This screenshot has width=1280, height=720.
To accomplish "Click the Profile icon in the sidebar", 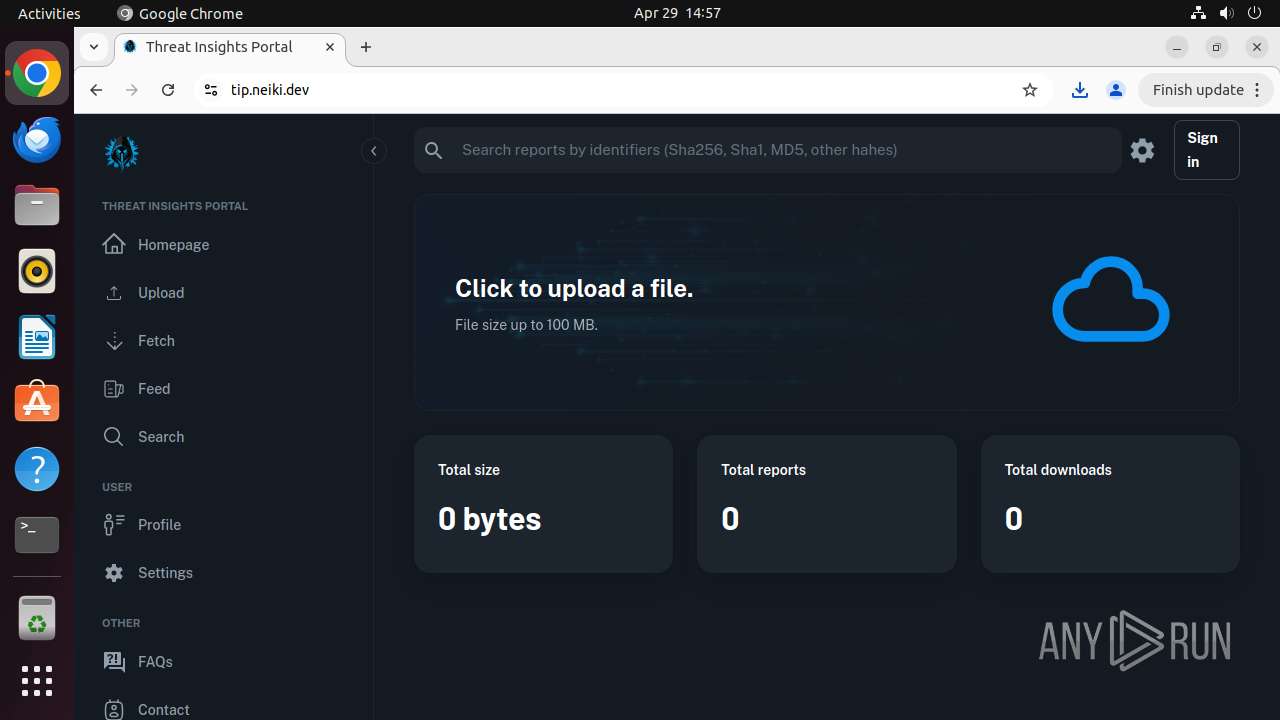I will pyautogui.click(x=114, y=524).
